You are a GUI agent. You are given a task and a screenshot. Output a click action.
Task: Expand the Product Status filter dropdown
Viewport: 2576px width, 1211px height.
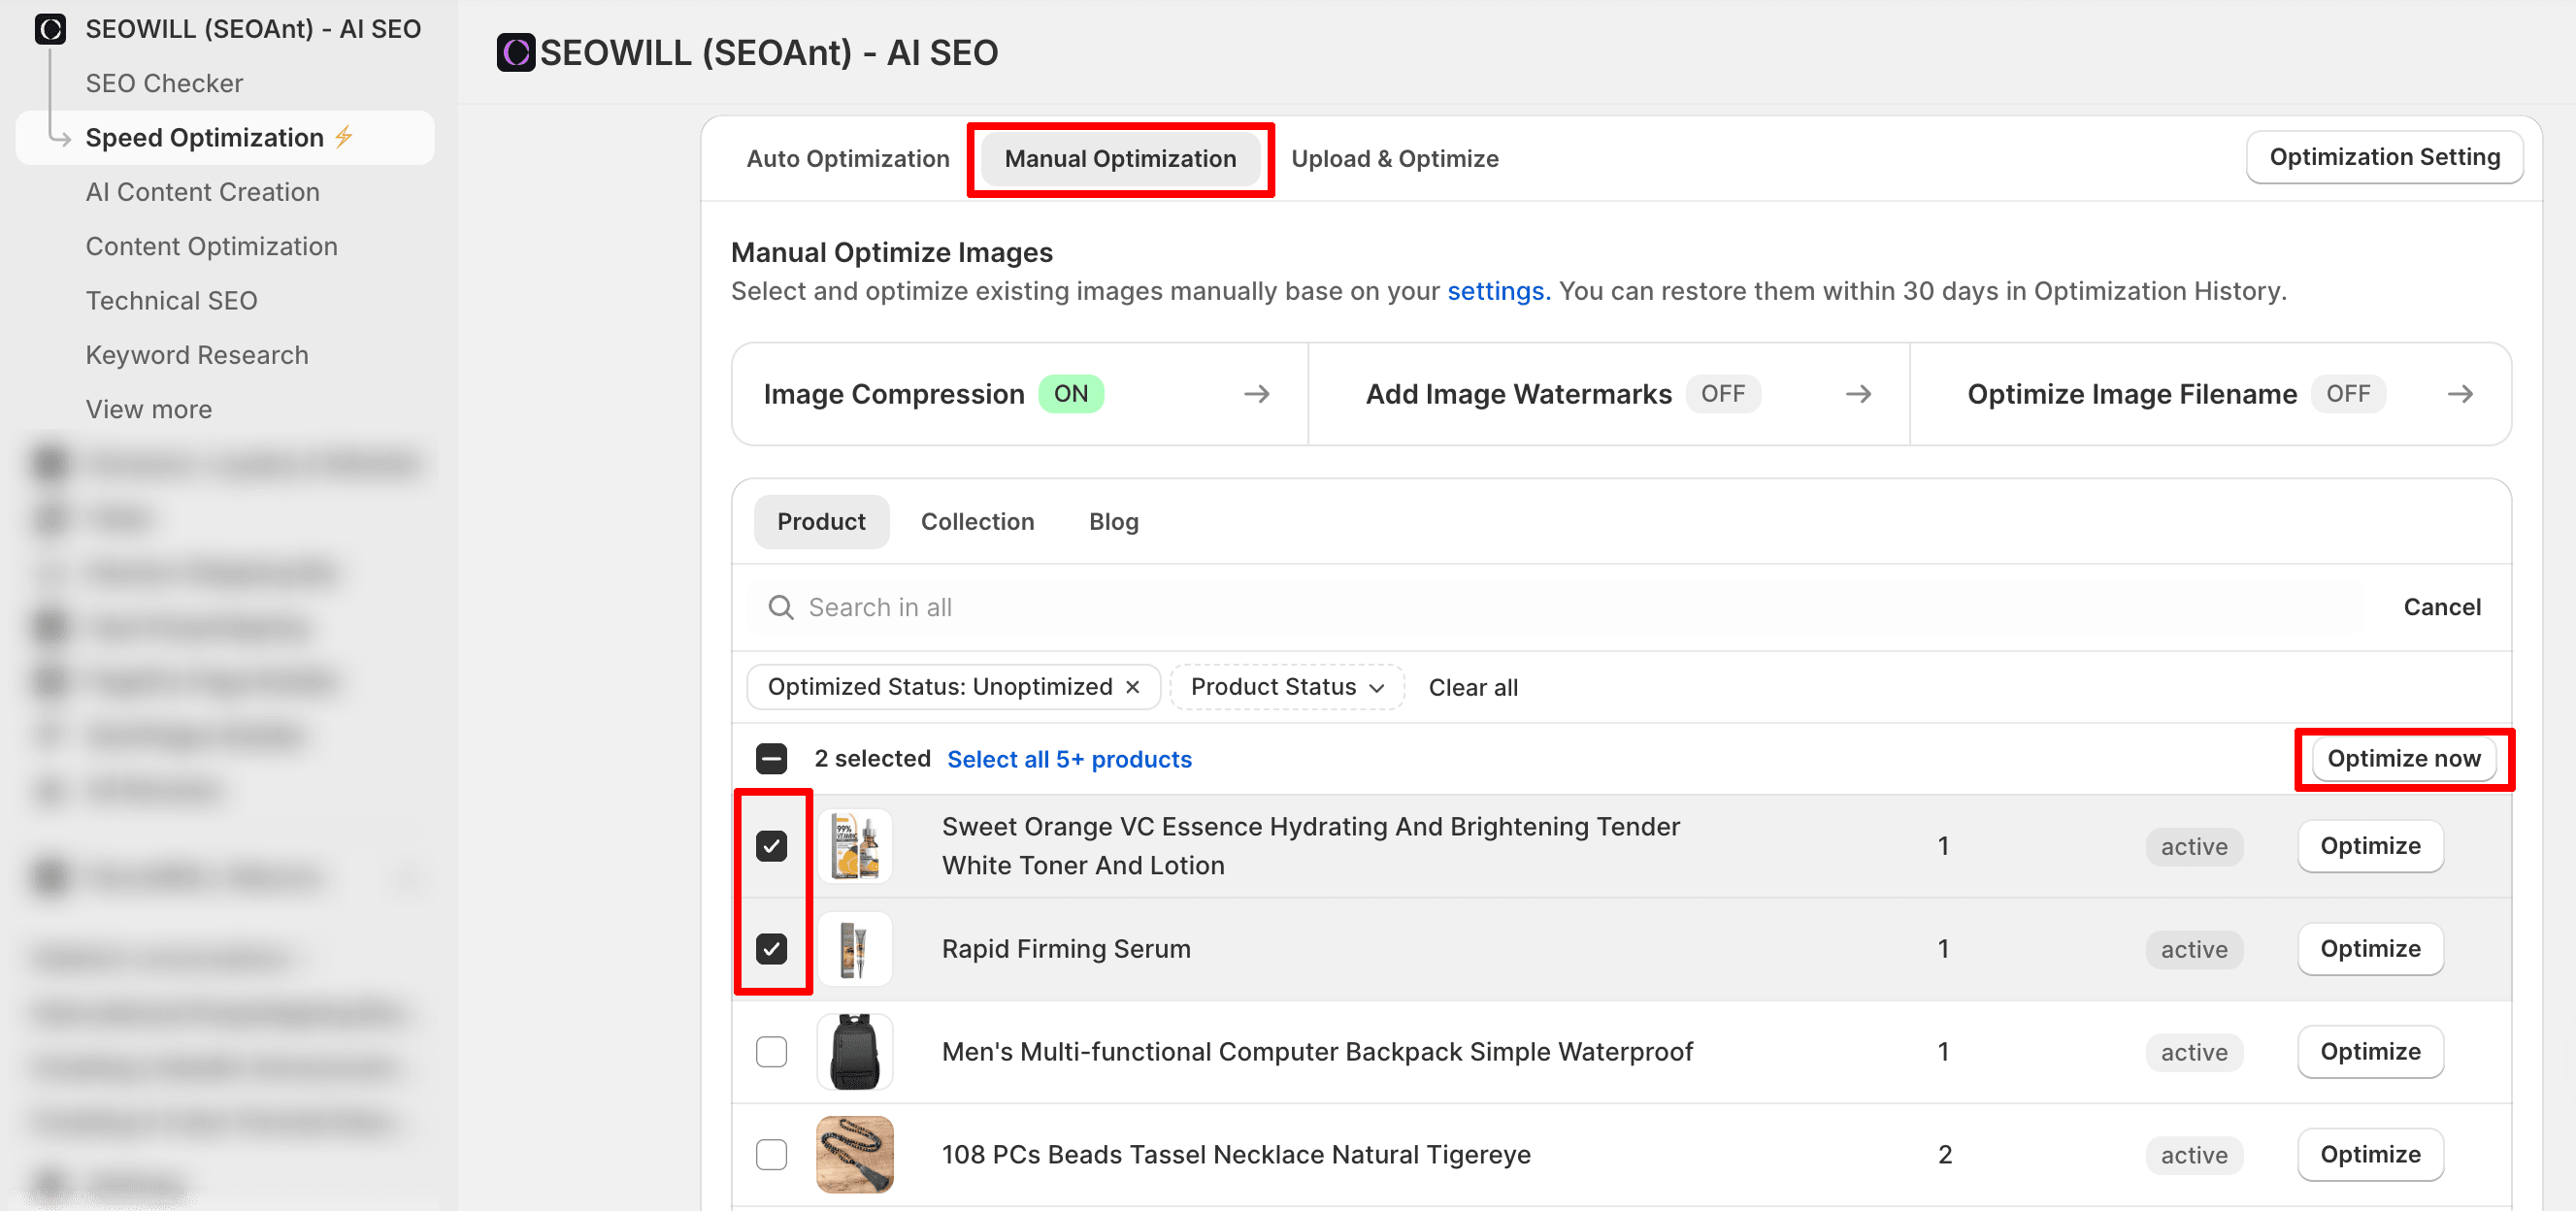pyautogui.click(x=1286, y=687)
